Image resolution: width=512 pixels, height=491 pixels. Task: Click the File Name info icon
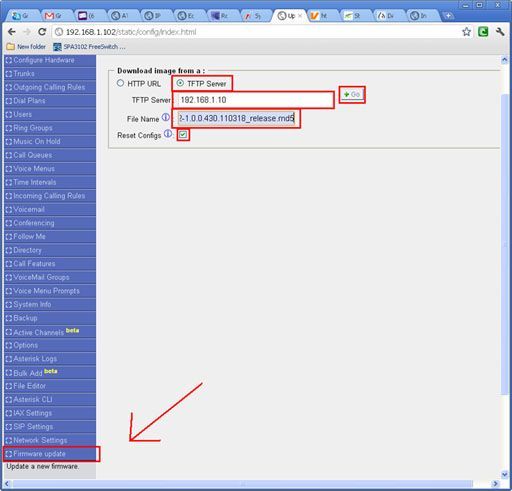166,117
